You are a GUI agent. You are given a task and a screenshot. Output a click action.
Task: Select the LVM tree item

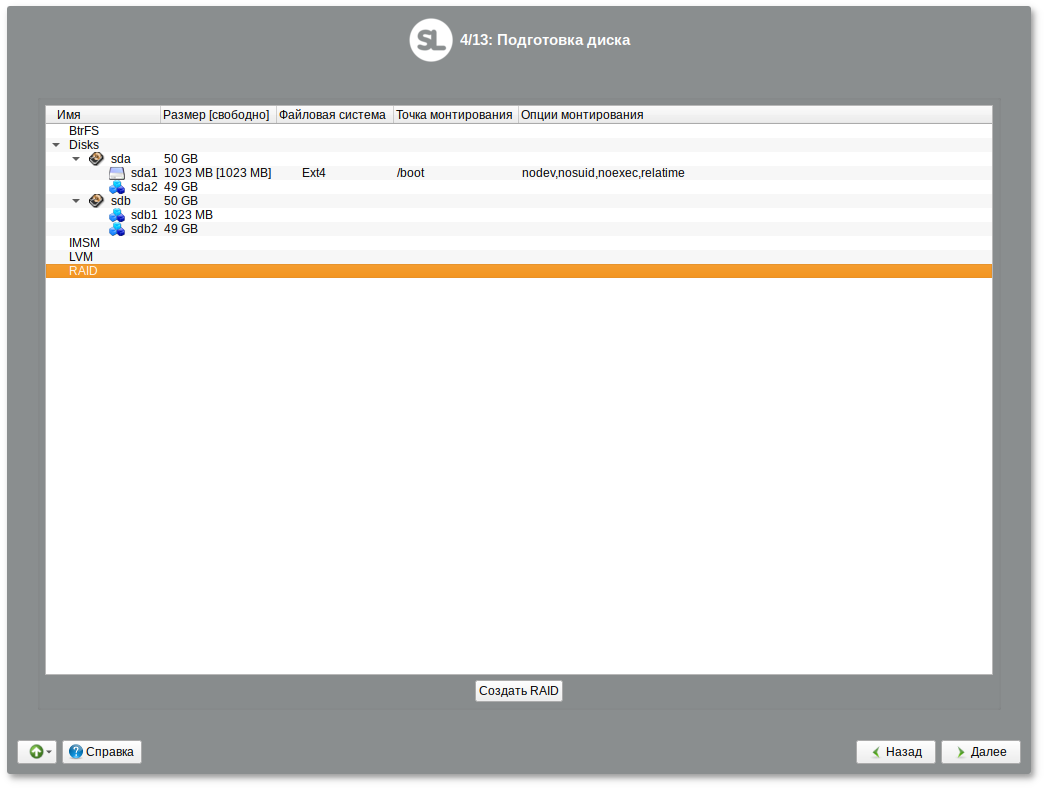[81, 257]
